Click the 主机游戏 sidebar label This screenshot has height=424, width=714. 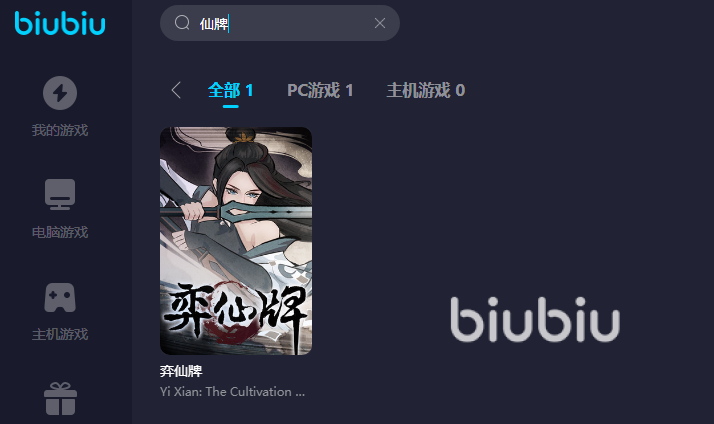60,335
